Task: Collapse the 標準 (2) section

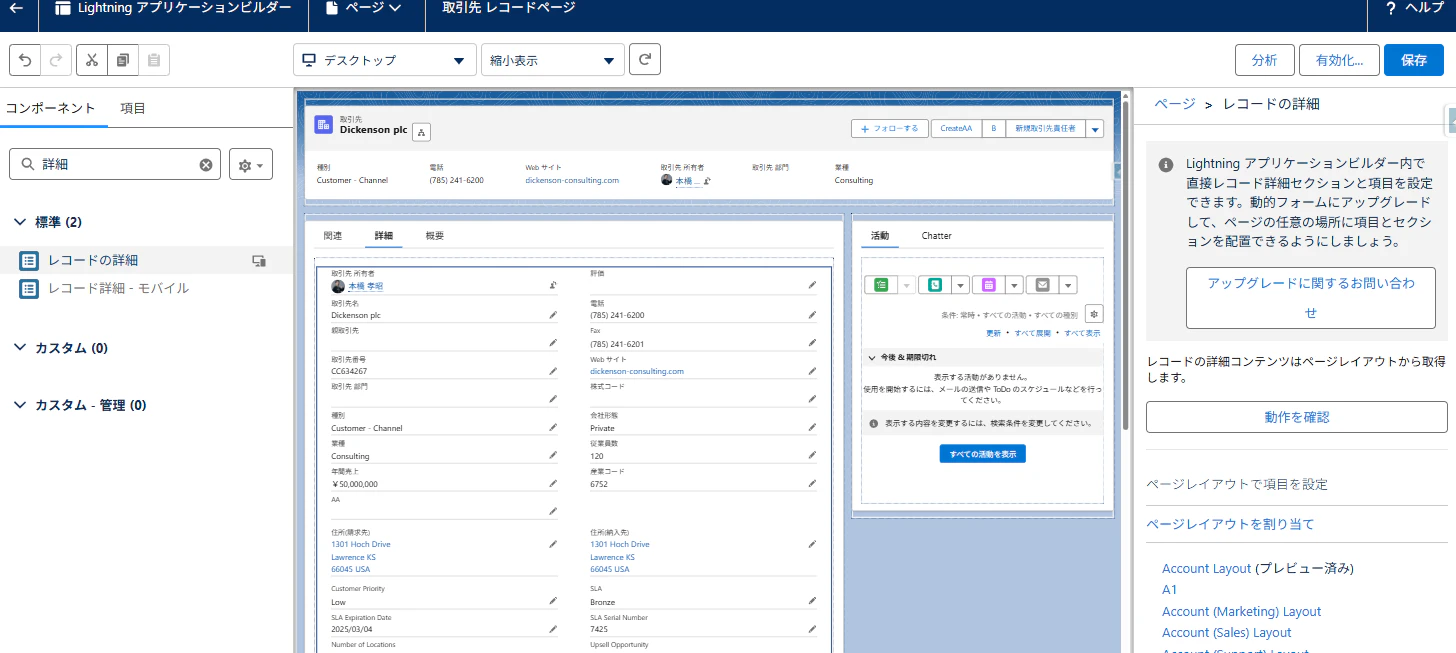Action: pos(20,222)
